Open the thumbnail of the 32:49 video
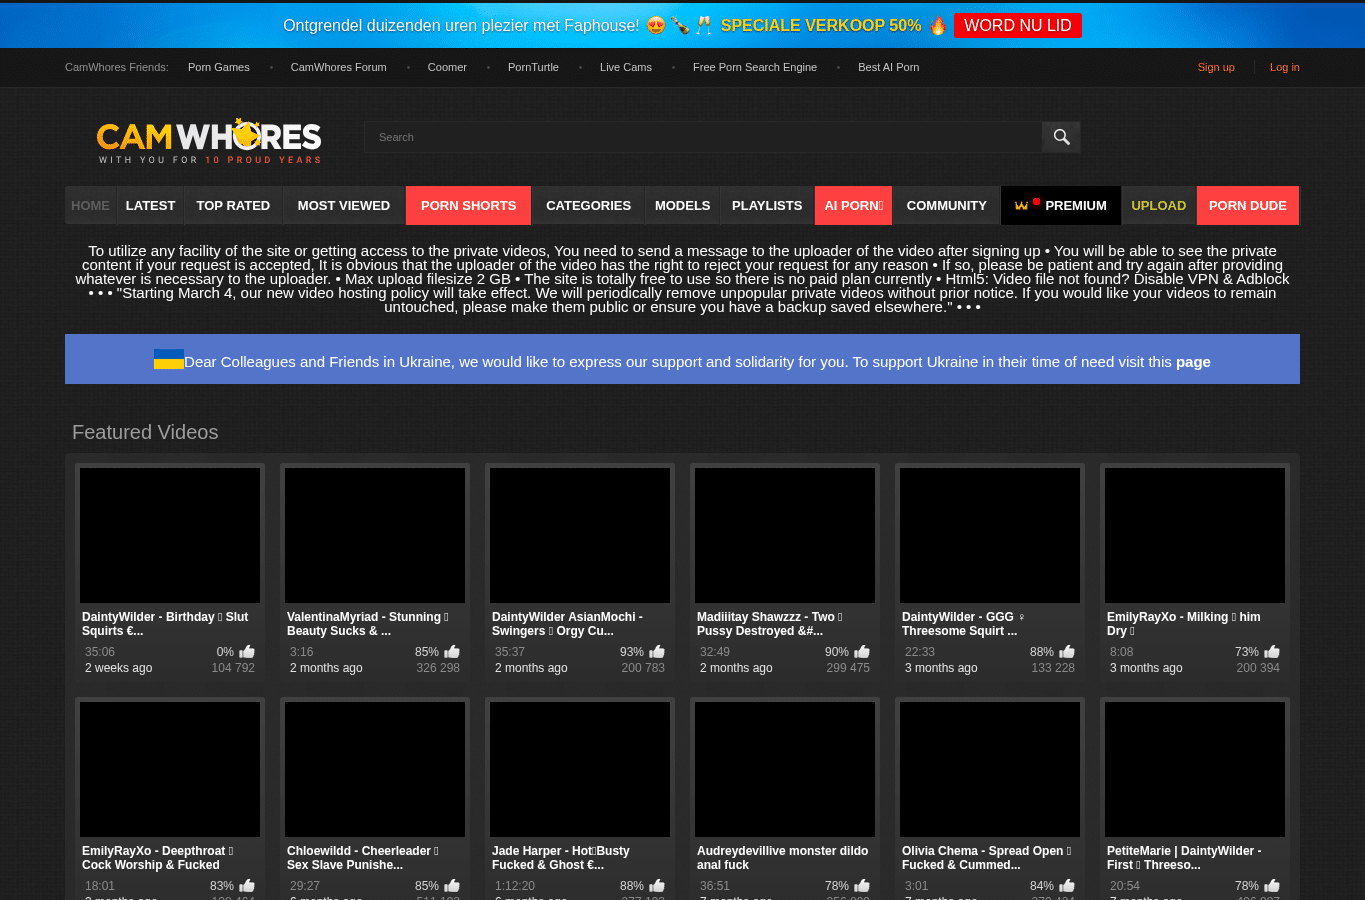 785,535
